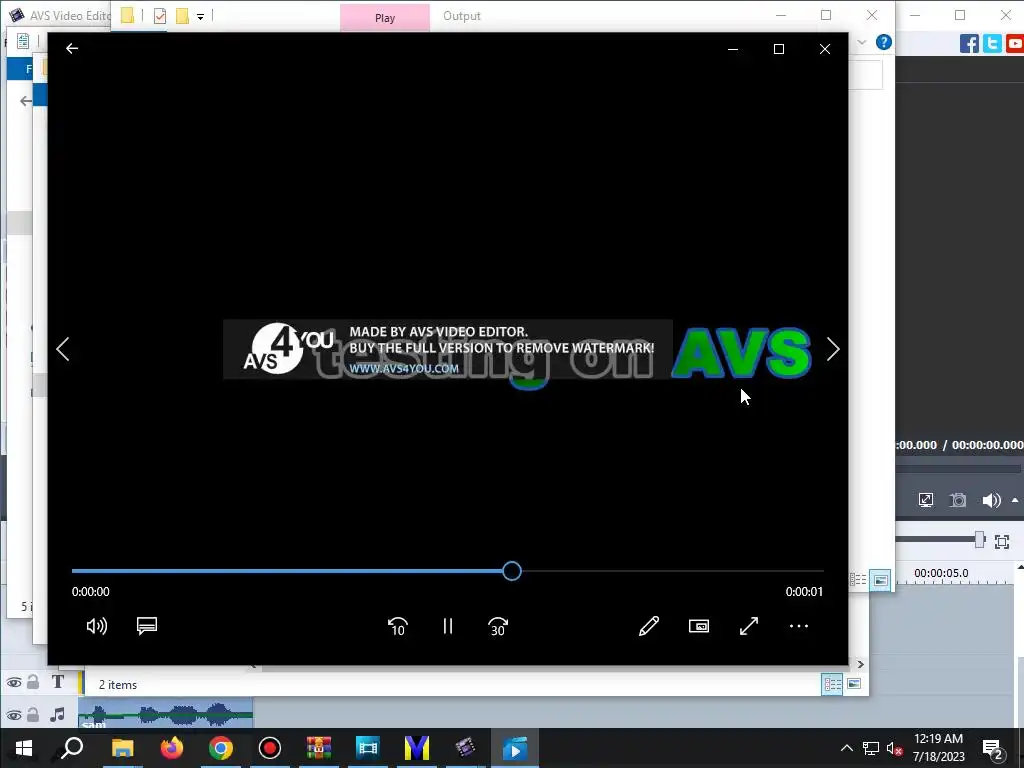Click the muted speaker tray icon

coord(894,748)
